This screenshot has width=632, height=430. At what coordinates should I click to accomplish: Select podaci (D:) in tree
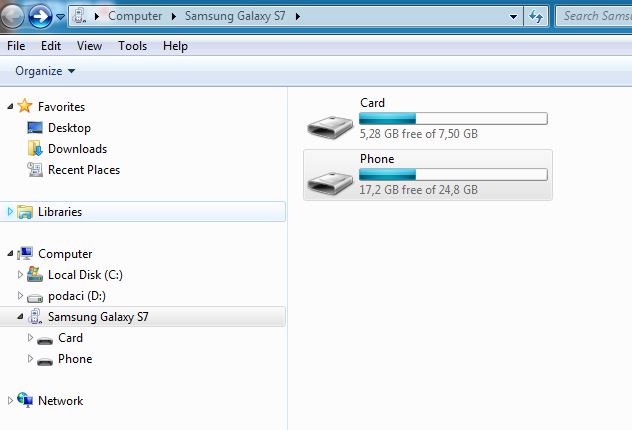[x=77, y=296]
